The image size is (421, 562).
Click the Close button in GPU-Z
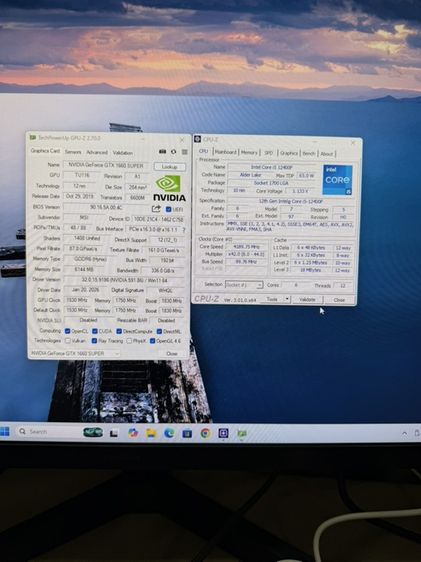point(172,353)
